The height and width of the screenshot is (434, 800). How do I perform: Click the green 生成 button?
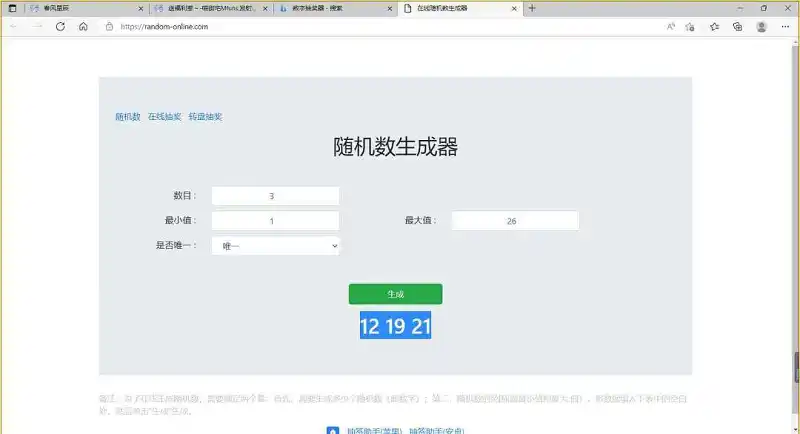[395, 294]
